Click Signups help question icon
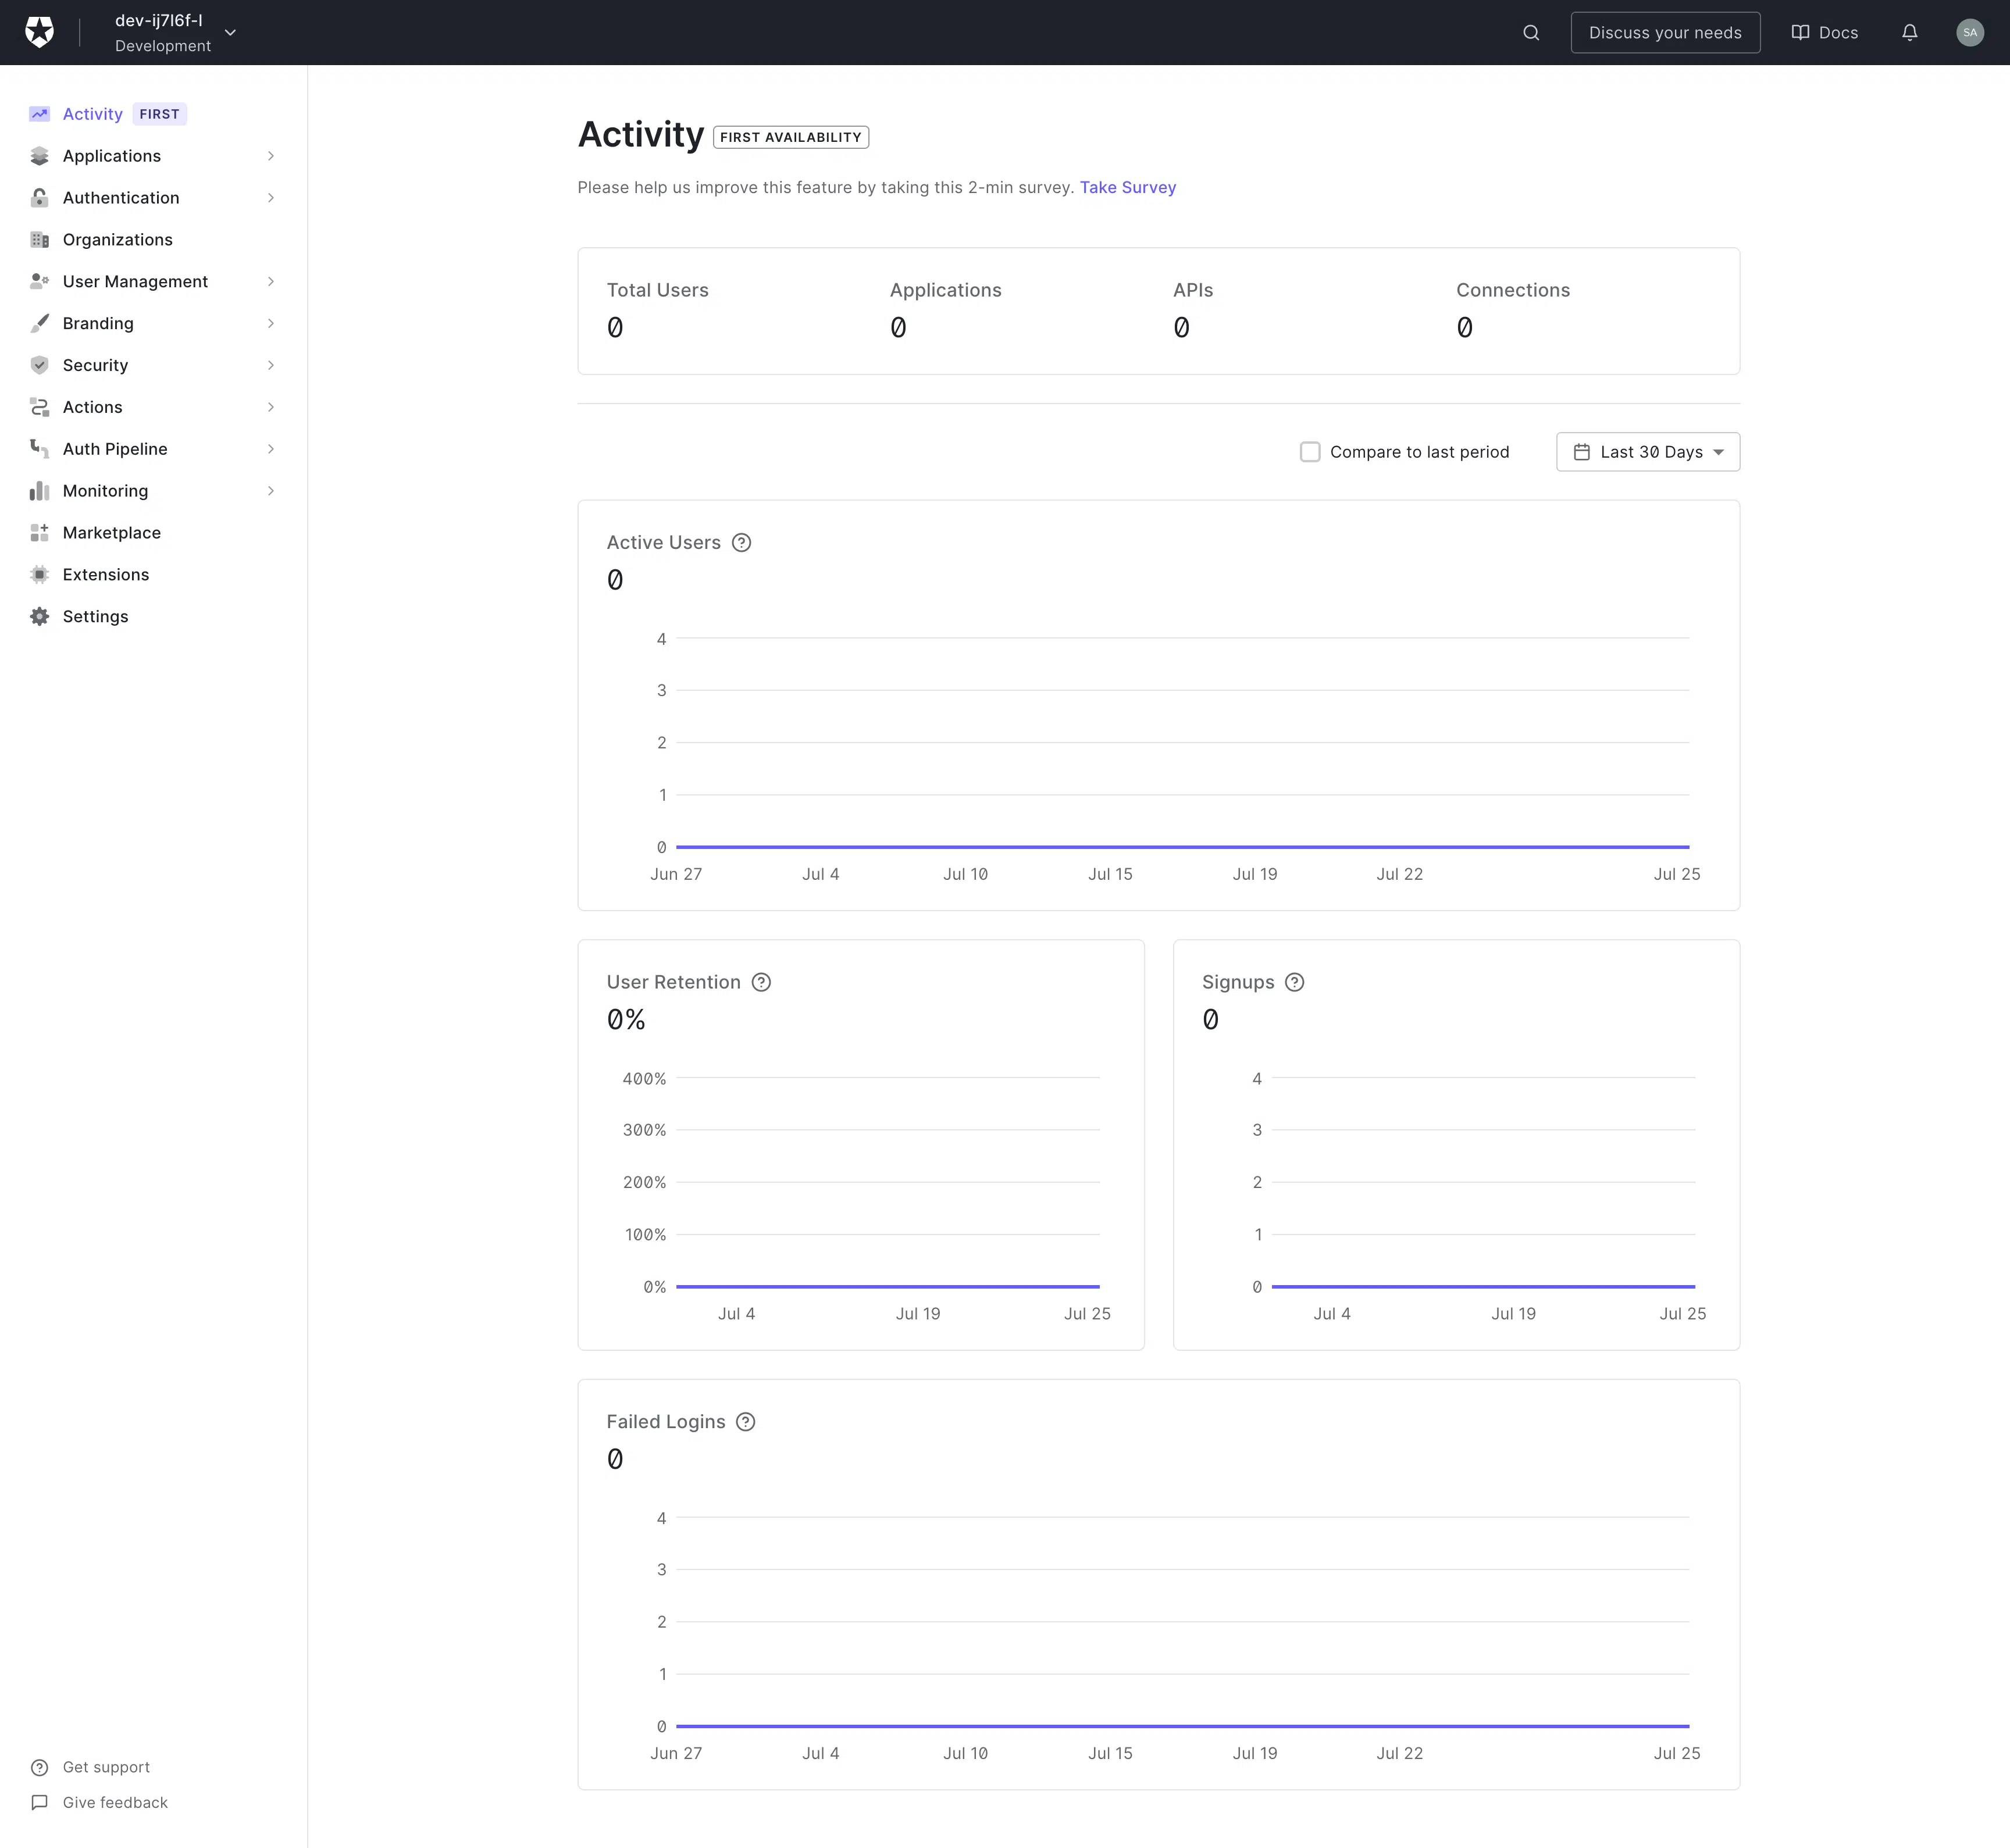Viewport: 2010px width, 1848px height. click(1294, 982)
